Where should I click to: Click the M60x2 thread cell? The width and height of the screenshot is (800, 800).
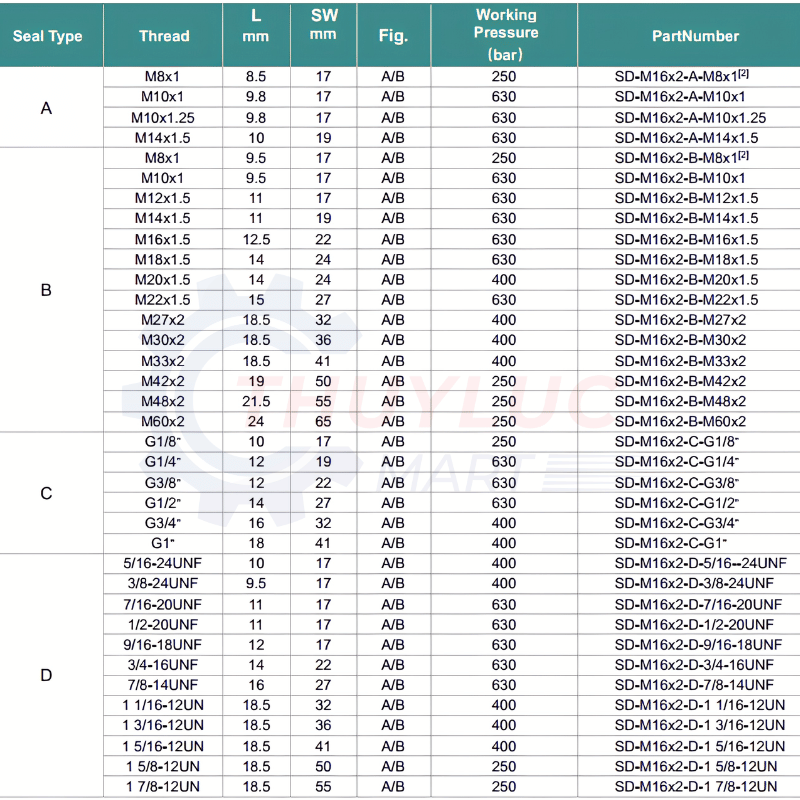click(163, 421)
